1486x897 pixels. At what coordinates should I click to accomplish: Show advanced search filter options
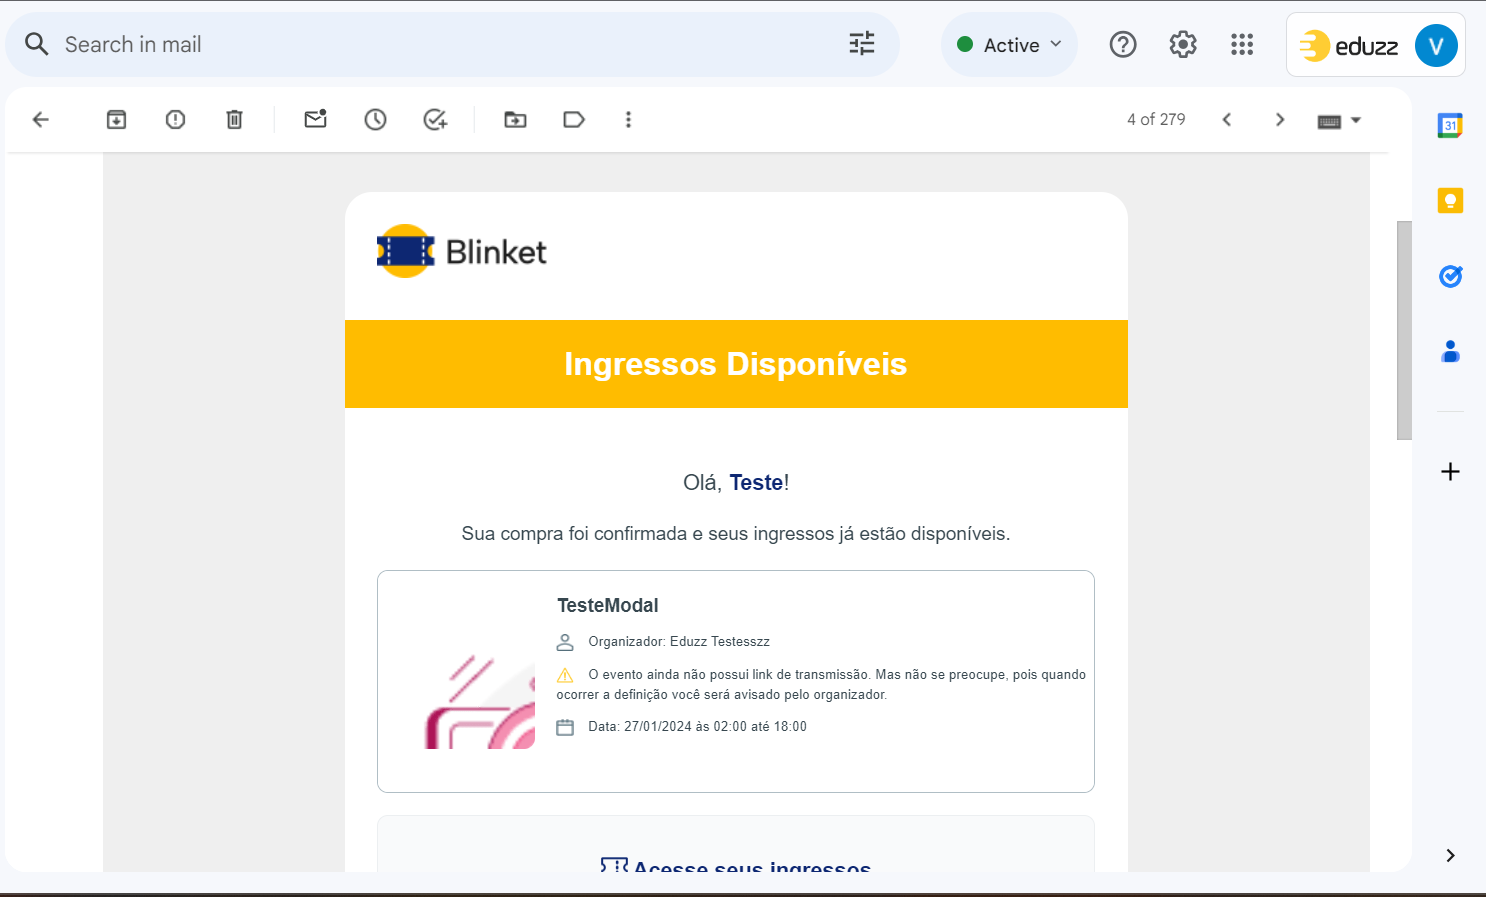(x=861, y=44)
